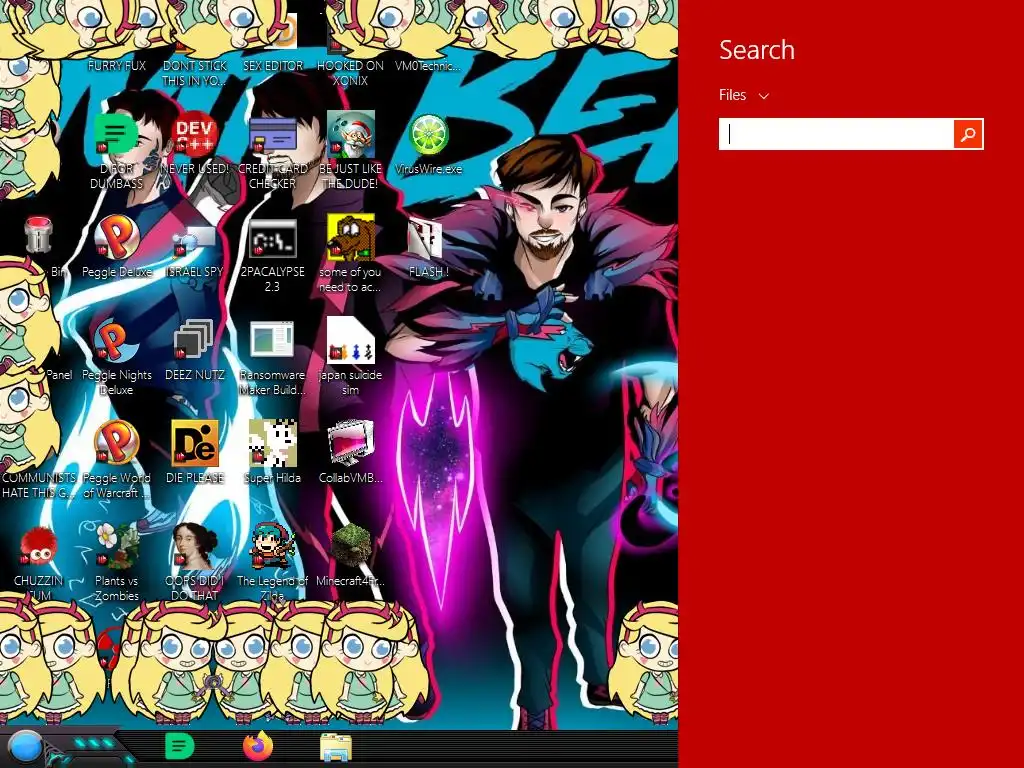
Task: Open the 'OOPS DID I DO THAT' portrait icon
Action: coord(195,546)
